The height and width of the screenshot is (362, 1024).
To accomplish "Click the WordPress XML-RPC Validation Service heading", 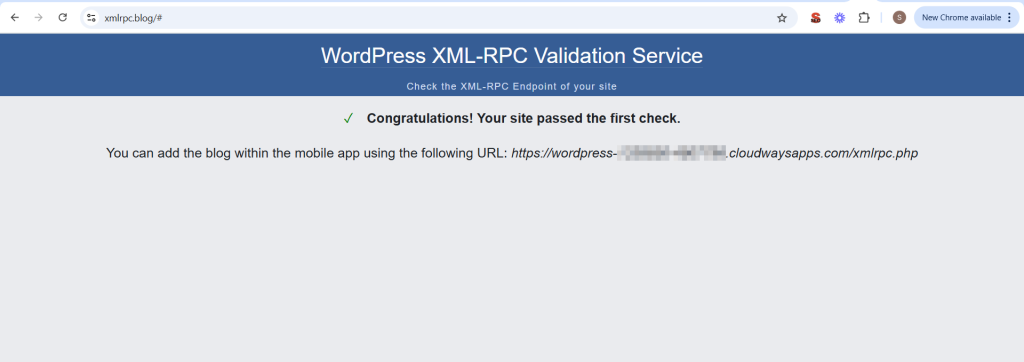I will (x=511, y=56).
